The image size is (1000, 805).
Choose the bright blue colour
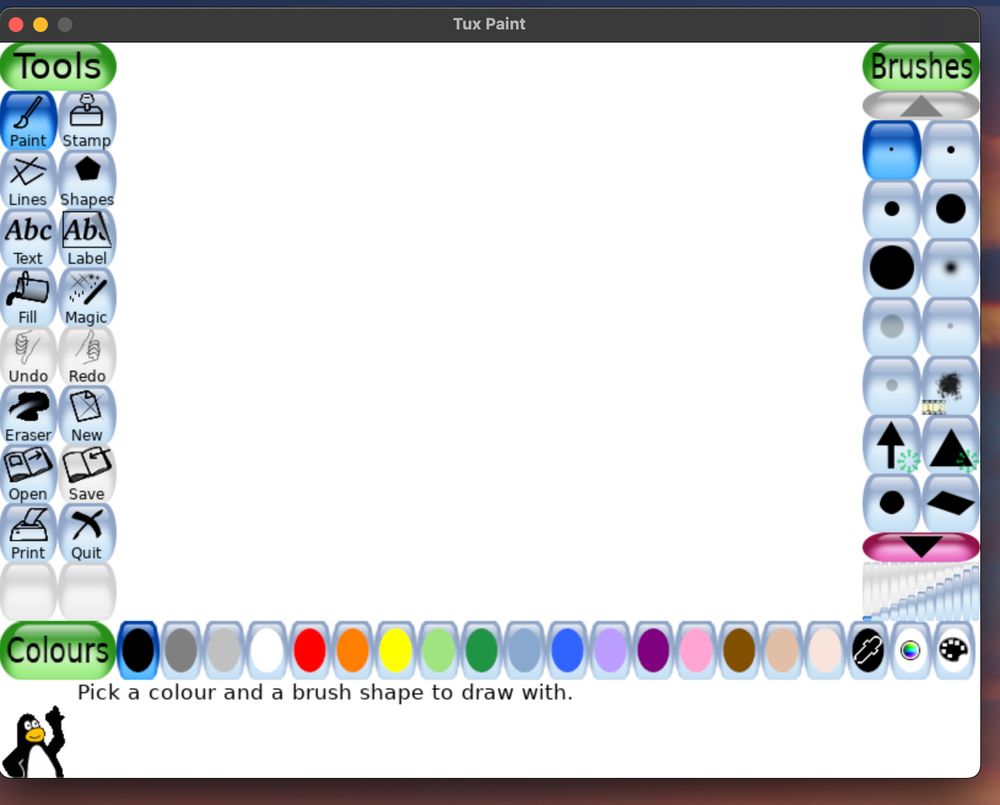tap(568, 650)
